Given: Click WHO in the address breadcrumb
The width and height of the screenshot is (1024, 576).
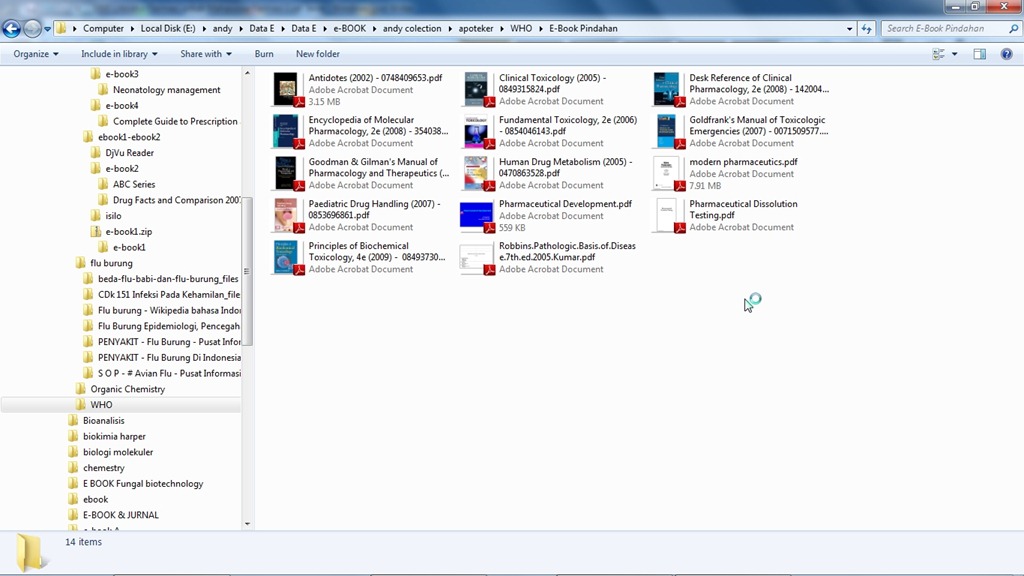Looking at the screenshot, I should click(x=520, y=29).
